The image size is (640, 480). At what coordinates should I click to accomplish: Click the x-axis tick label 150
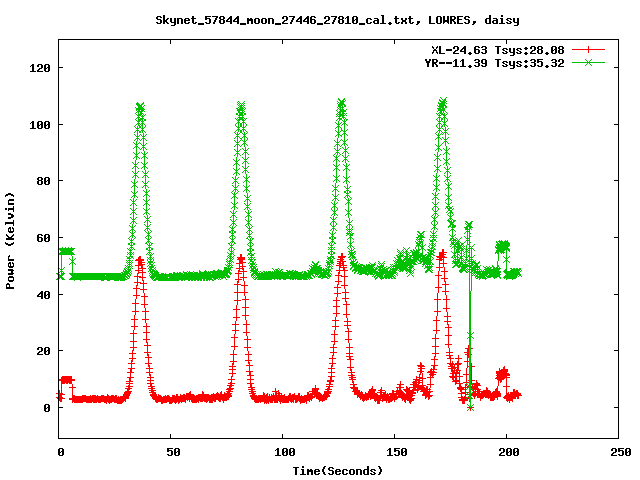396,452
